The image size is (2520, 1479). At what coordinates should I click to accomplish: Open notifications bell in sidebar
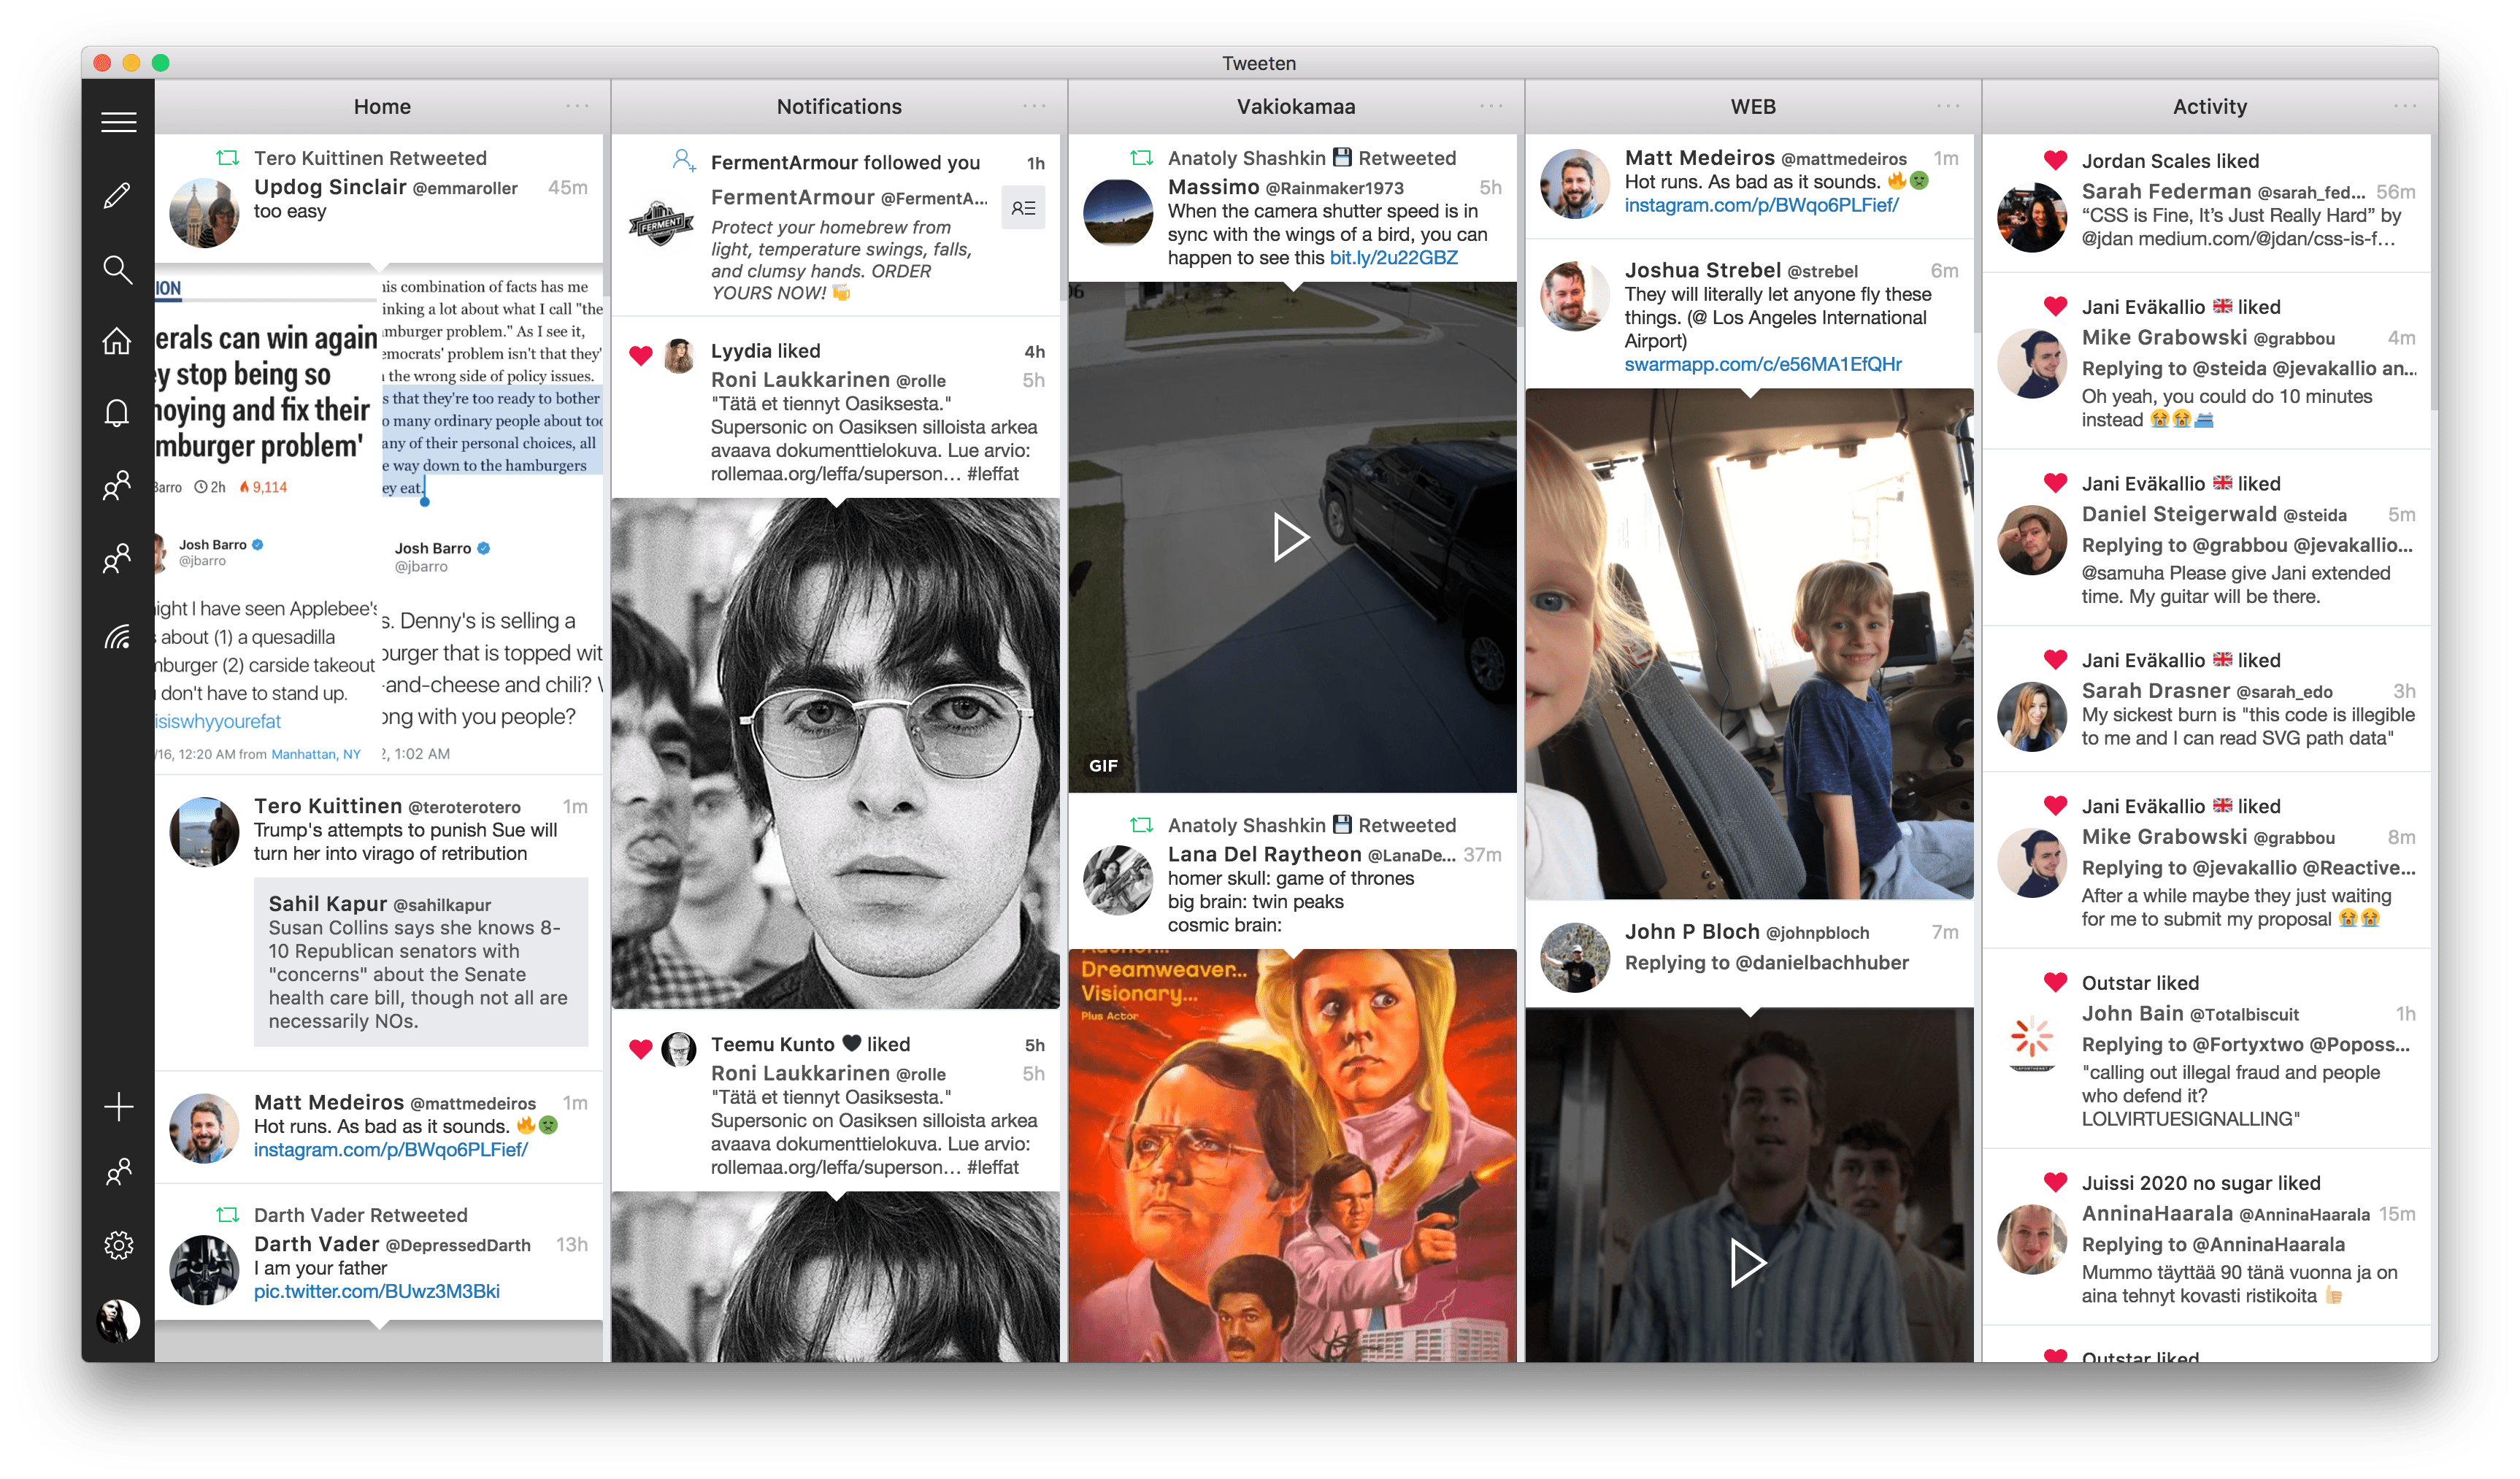pyautogui.click(x=118, y=413)
